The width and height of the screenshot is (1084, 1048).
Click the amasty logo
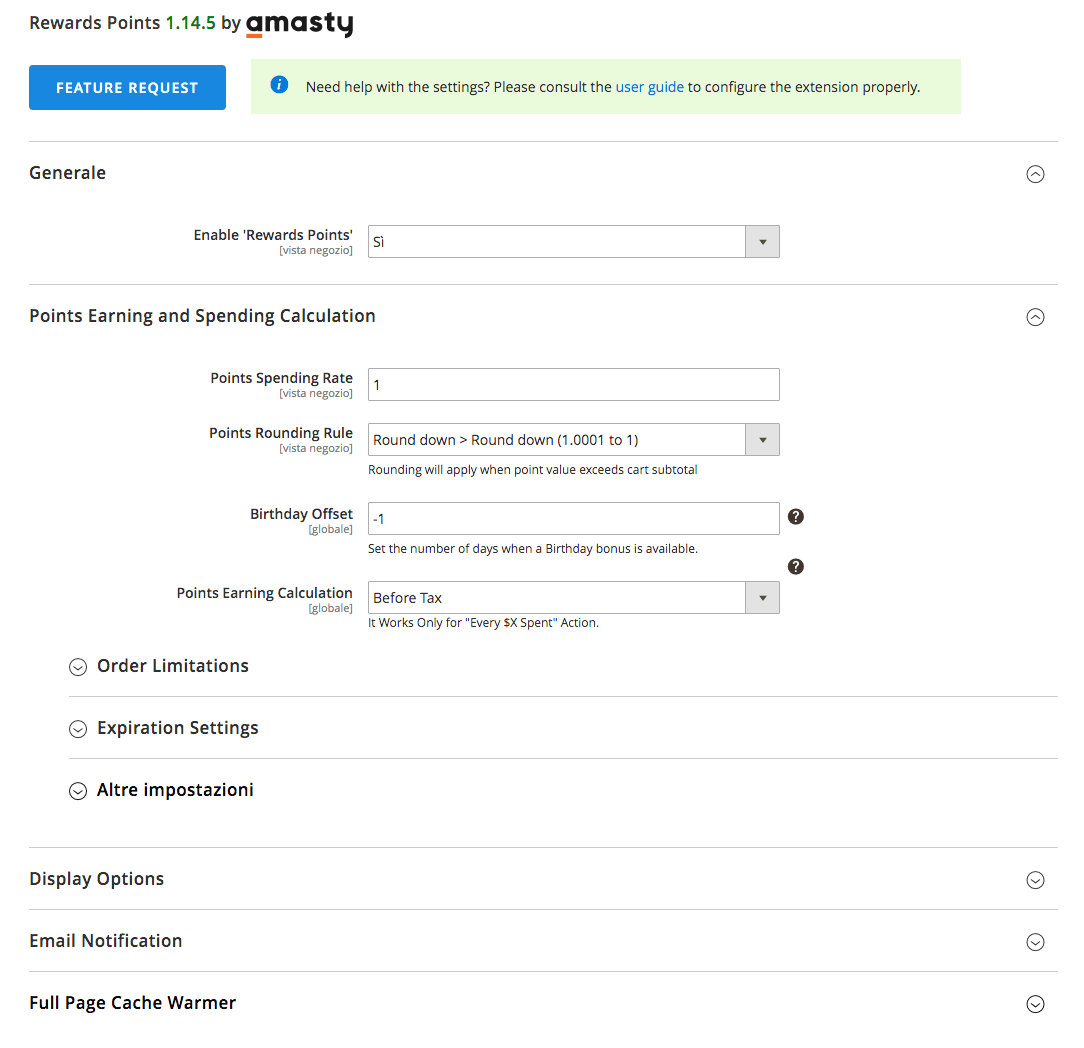[x=299, y=24]
